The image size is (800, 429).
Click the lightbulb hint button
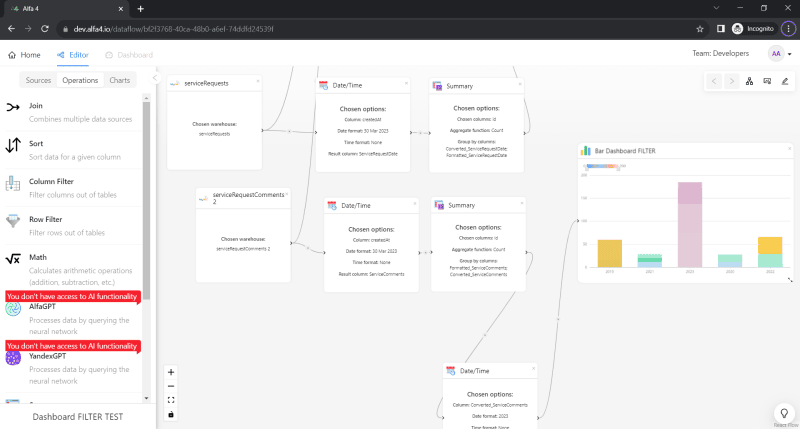[785, 411]
